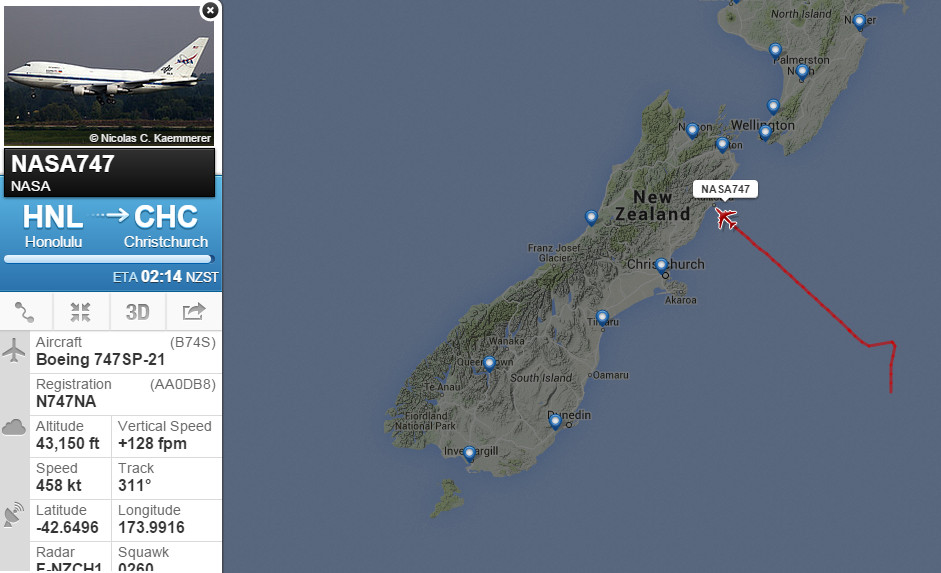Click the cloud icon beside Altitude row
941x573 pixels.
[x=14, y=427]
